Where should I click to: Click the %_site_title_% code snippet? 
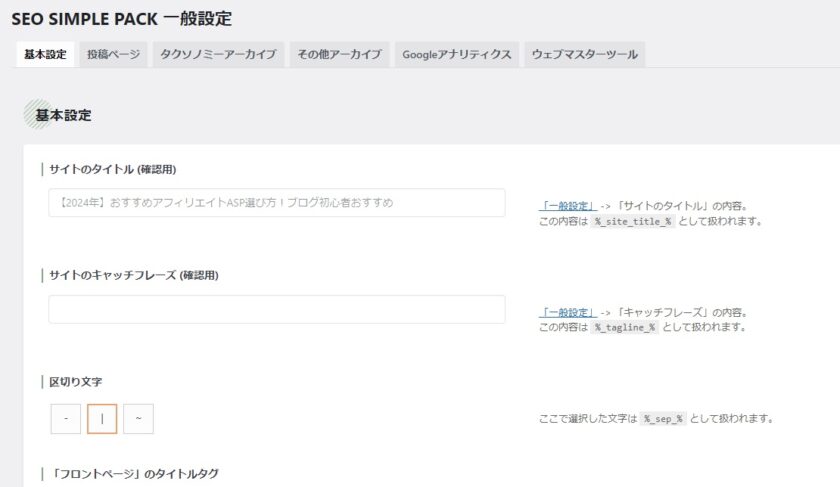pyautogui.click(x=633, y=221)
